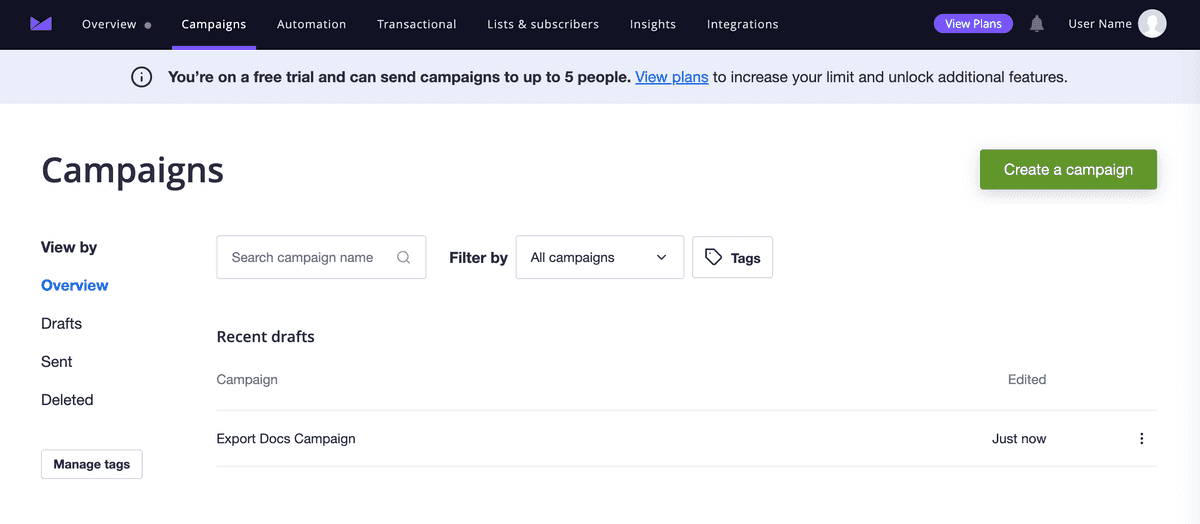Click Create a campaign button
The width and height of the screenshot is (1200, 524).
(x=1068, y=170)
